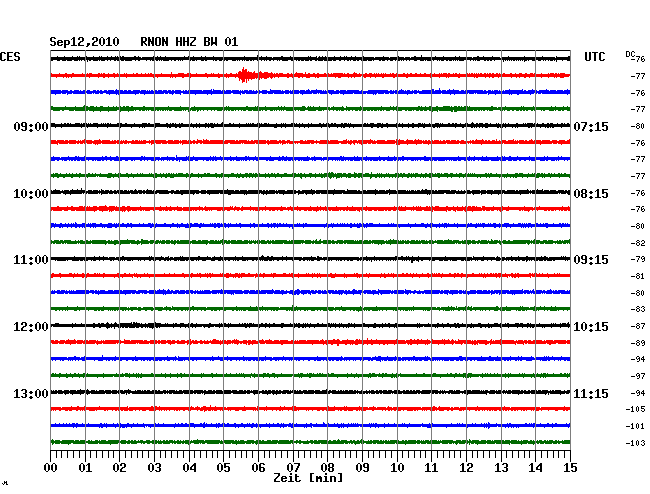Screen dimensions: 650x494
Task: Click the DC offset value -79
Action: (x=638, y=259)
